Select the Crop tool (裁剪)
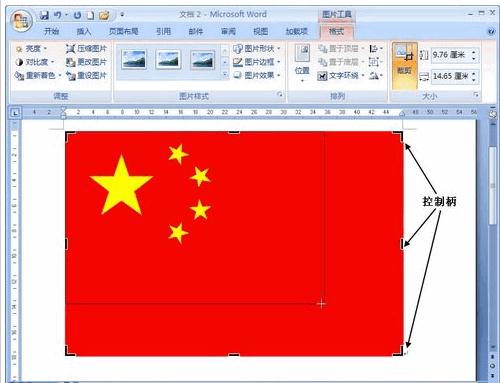 point(405,65)
